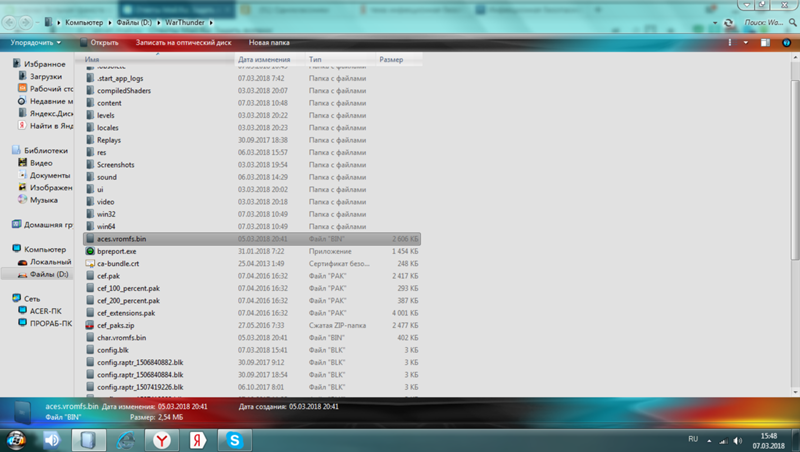Select ACER-ПК under network
This screenshot has height=452, width=800.
[x=45, y=311]
